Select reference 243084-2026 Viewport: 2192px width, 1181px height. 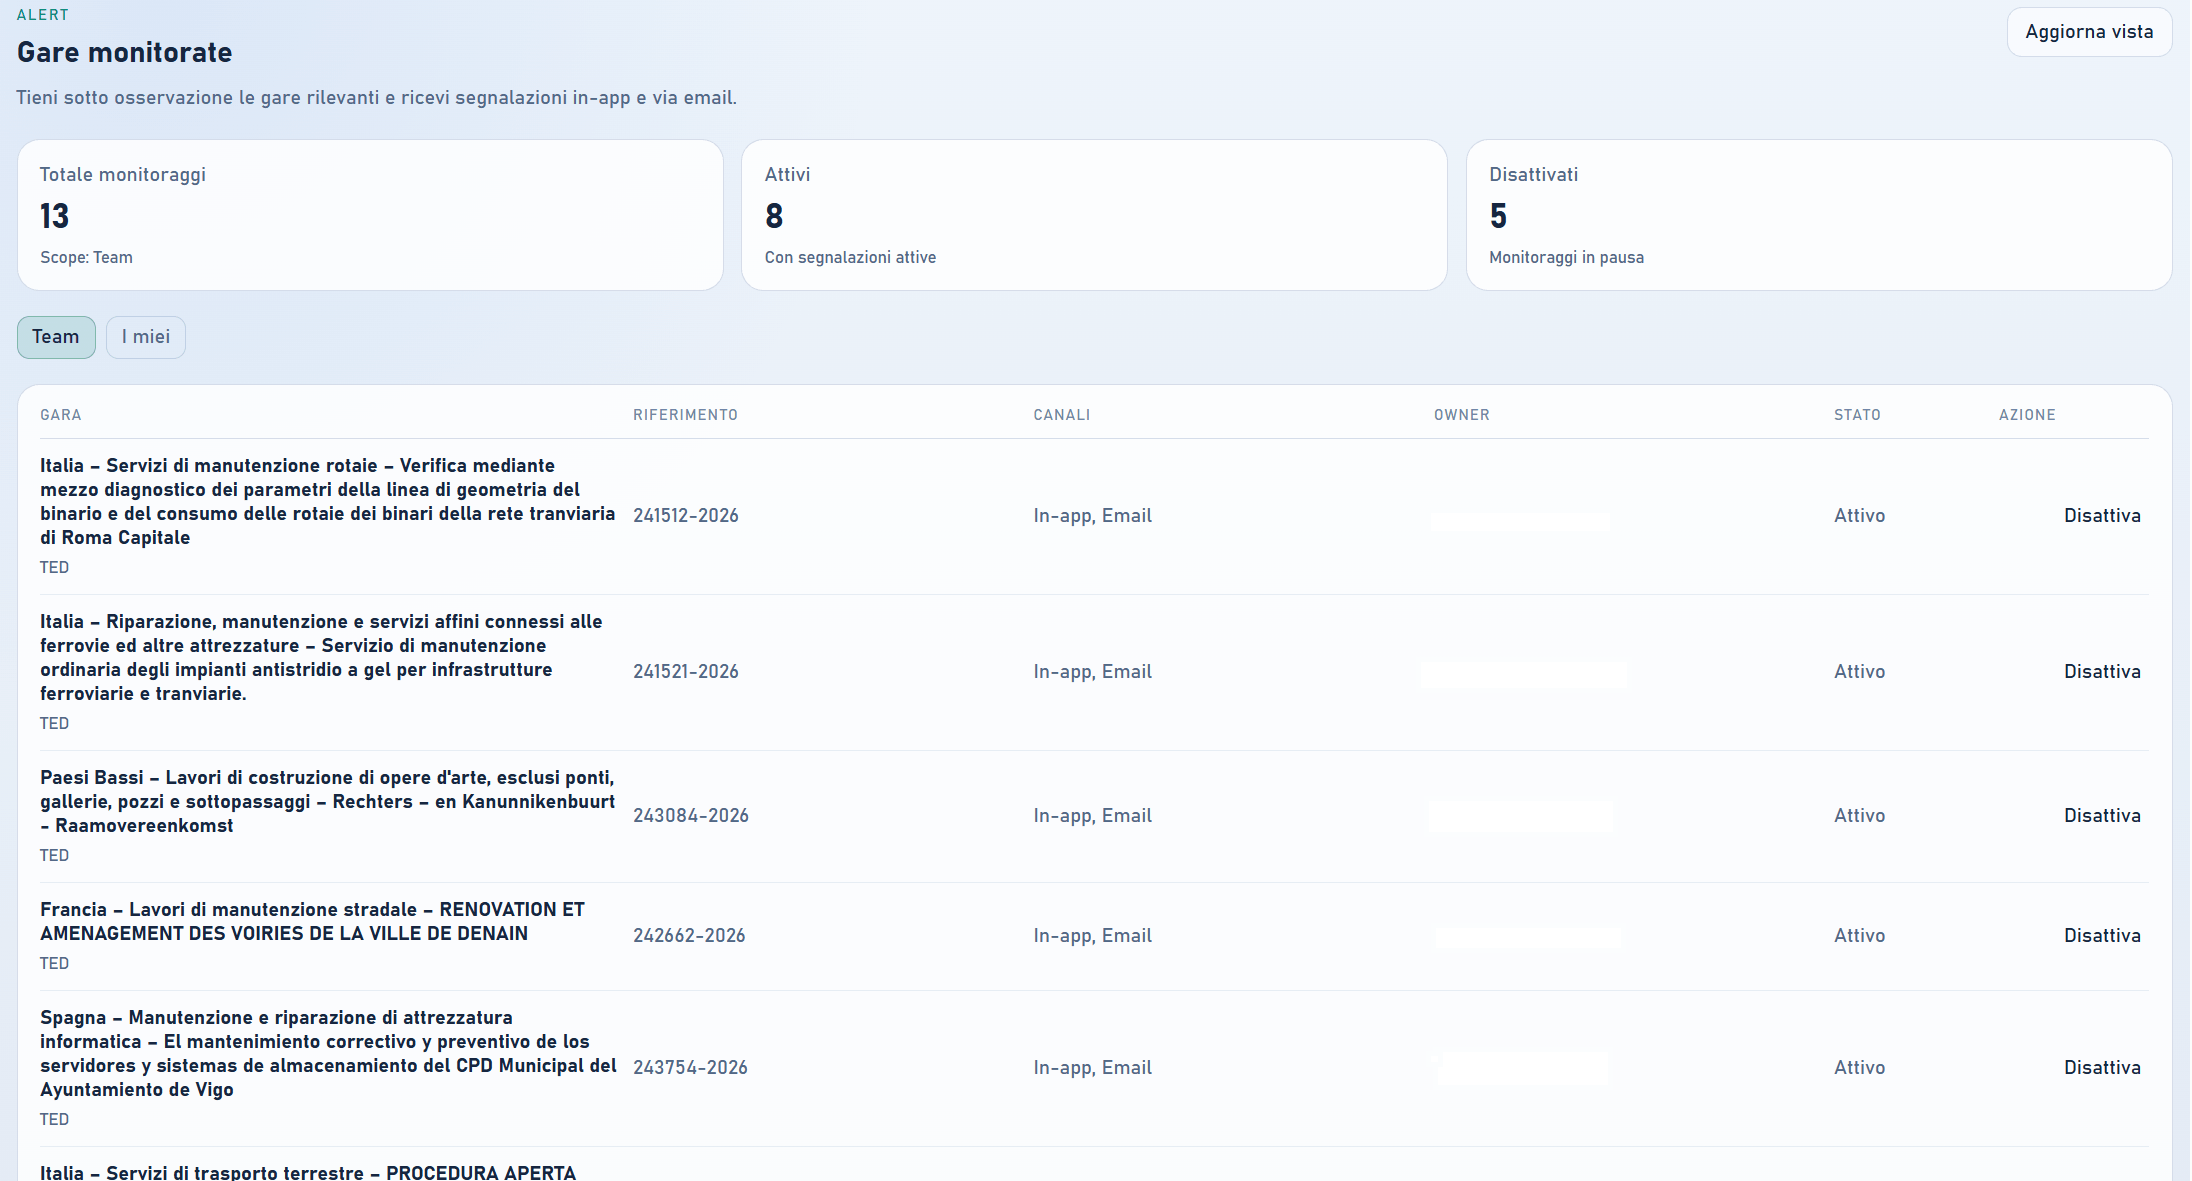coord(691,816)
